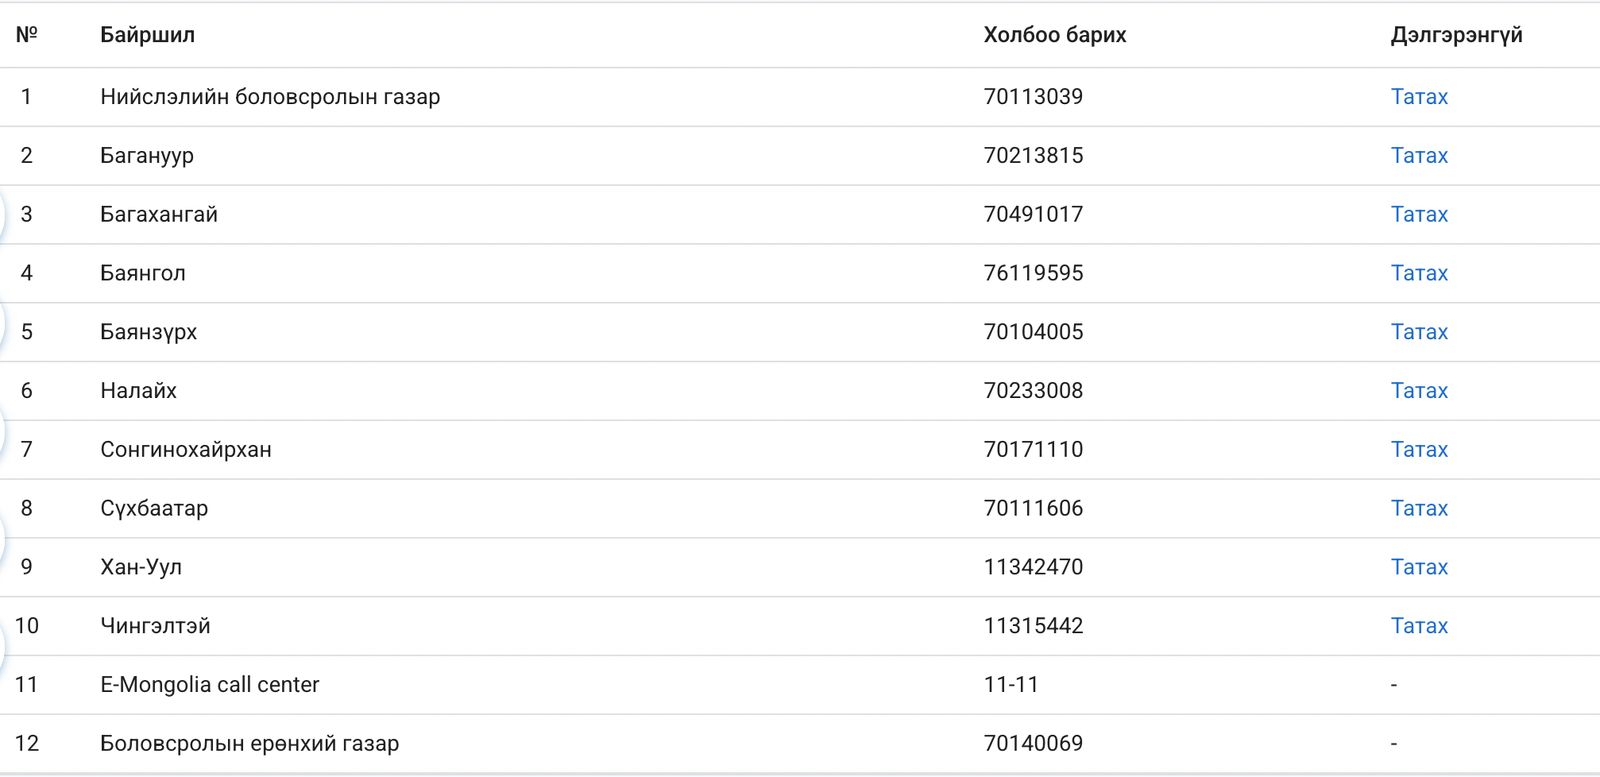Click the Дэлгэрэнгүй column header

pos(1456,35)
